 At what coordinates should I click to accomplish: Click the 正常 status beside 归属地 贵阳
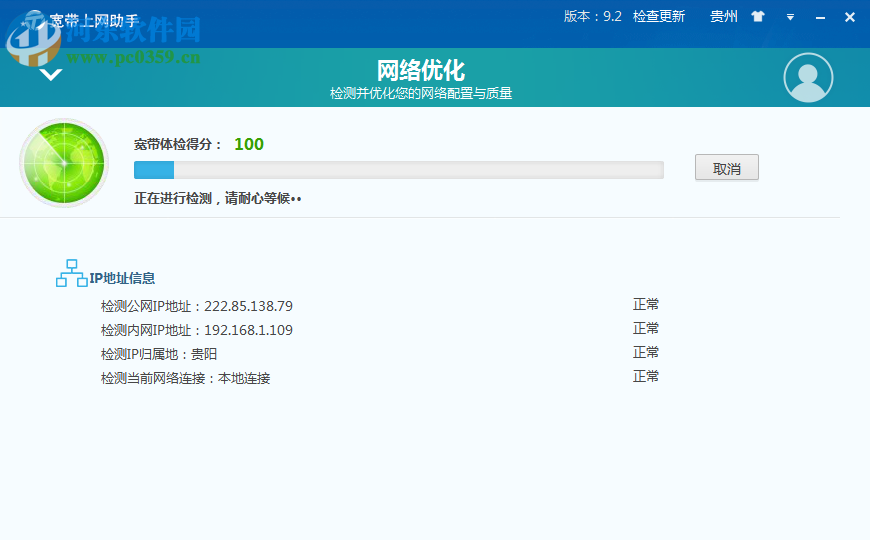tap(646, 352)
